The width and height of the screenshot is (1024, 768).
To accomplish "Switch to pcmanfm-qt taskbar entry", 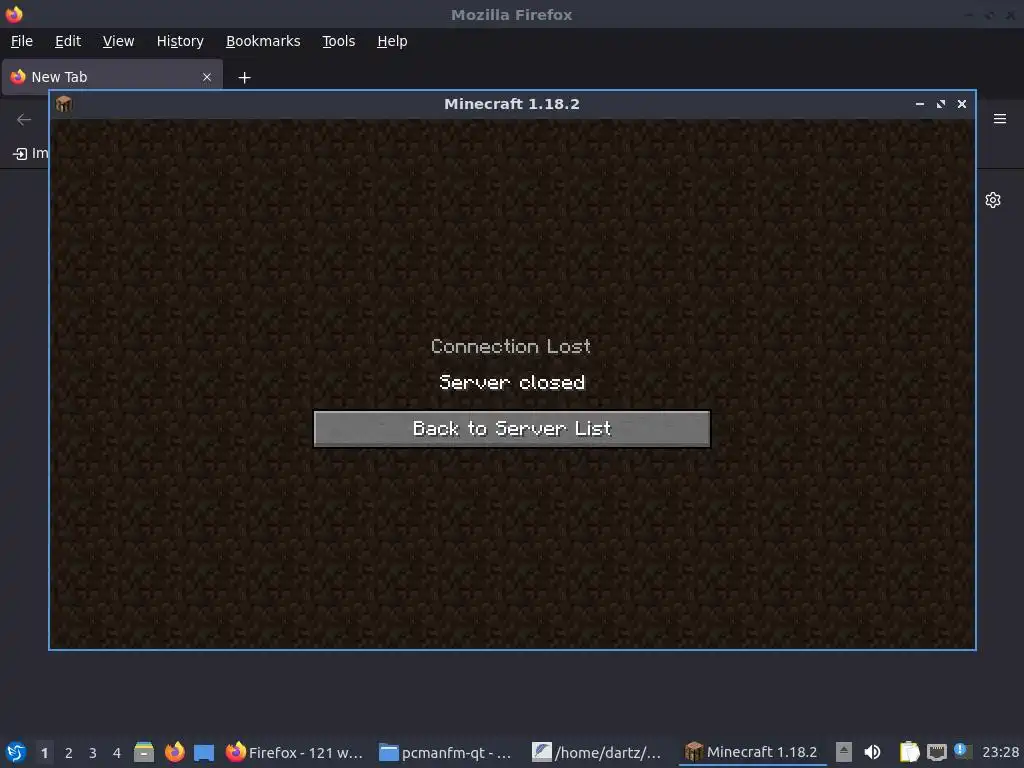I will click(x=446, y=752).
